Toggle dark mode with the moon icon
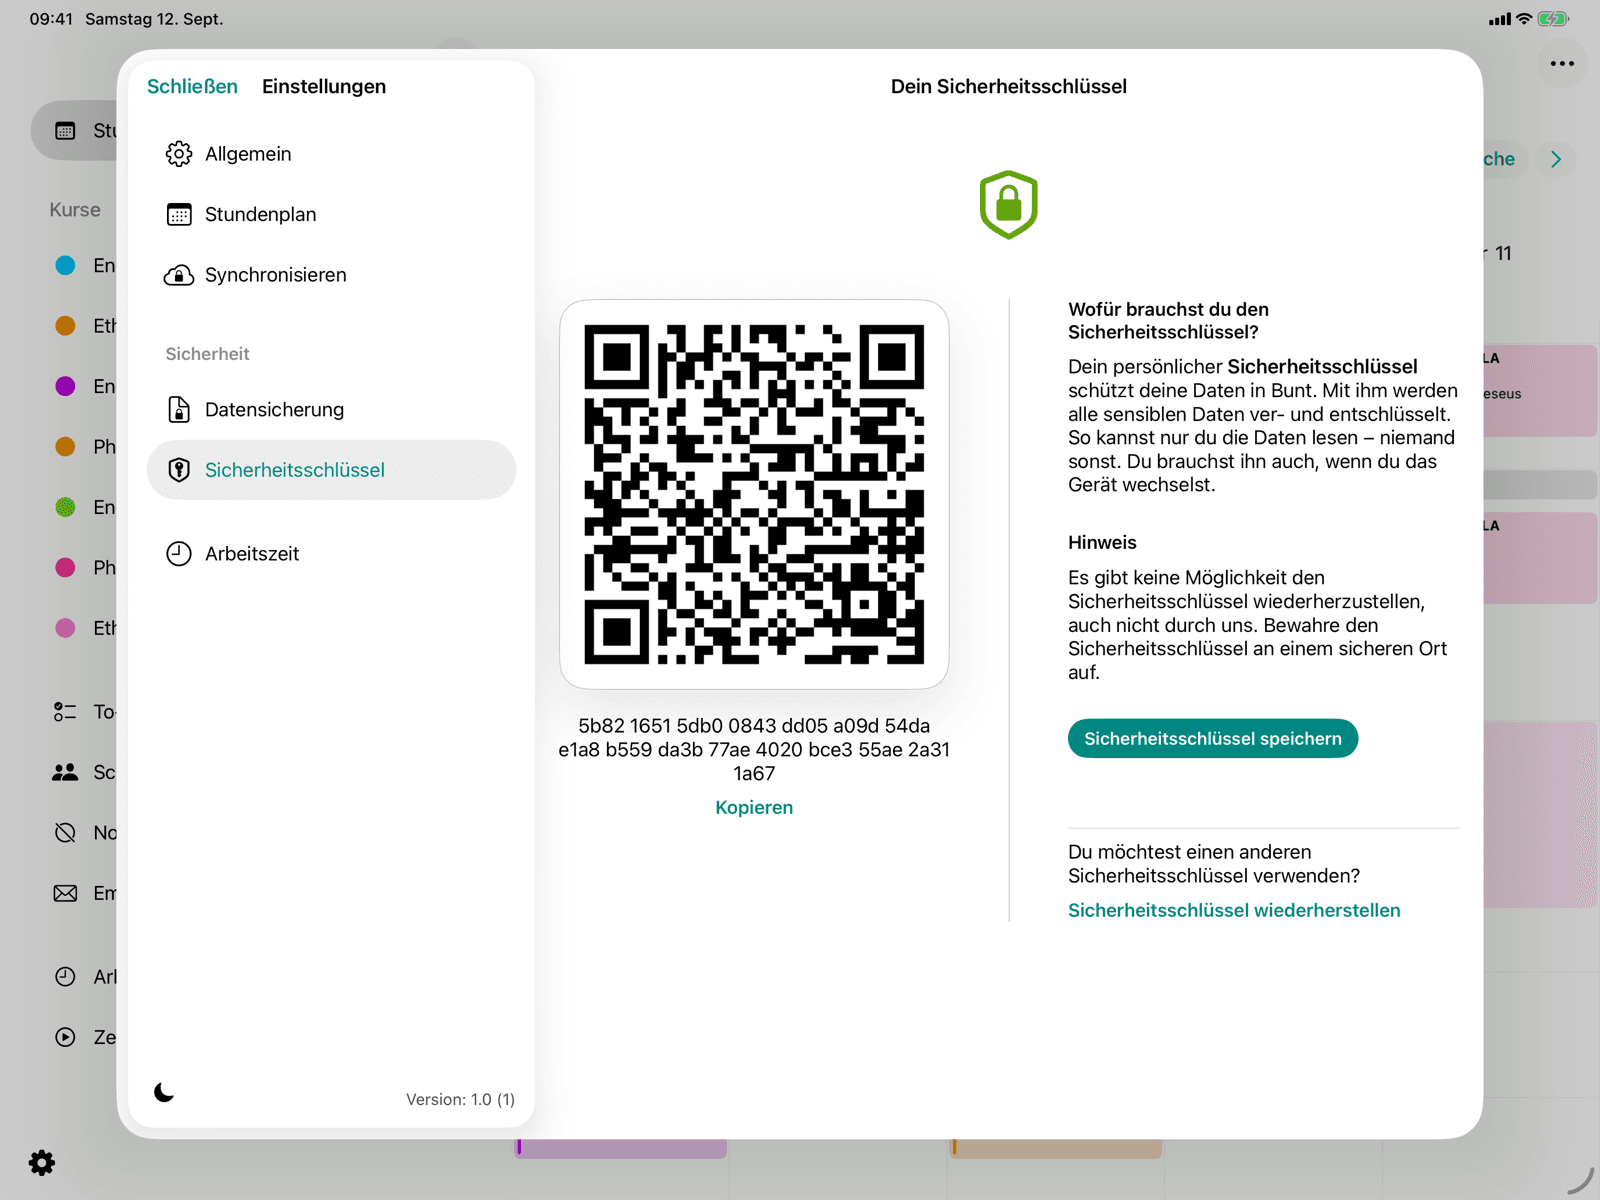Viewport: 1600px width, 1200px height. point(164,1092)
